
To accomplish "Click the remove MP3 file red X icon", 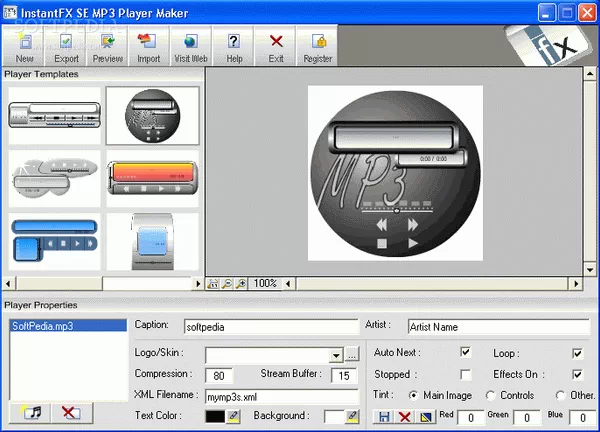I will 69,412.
